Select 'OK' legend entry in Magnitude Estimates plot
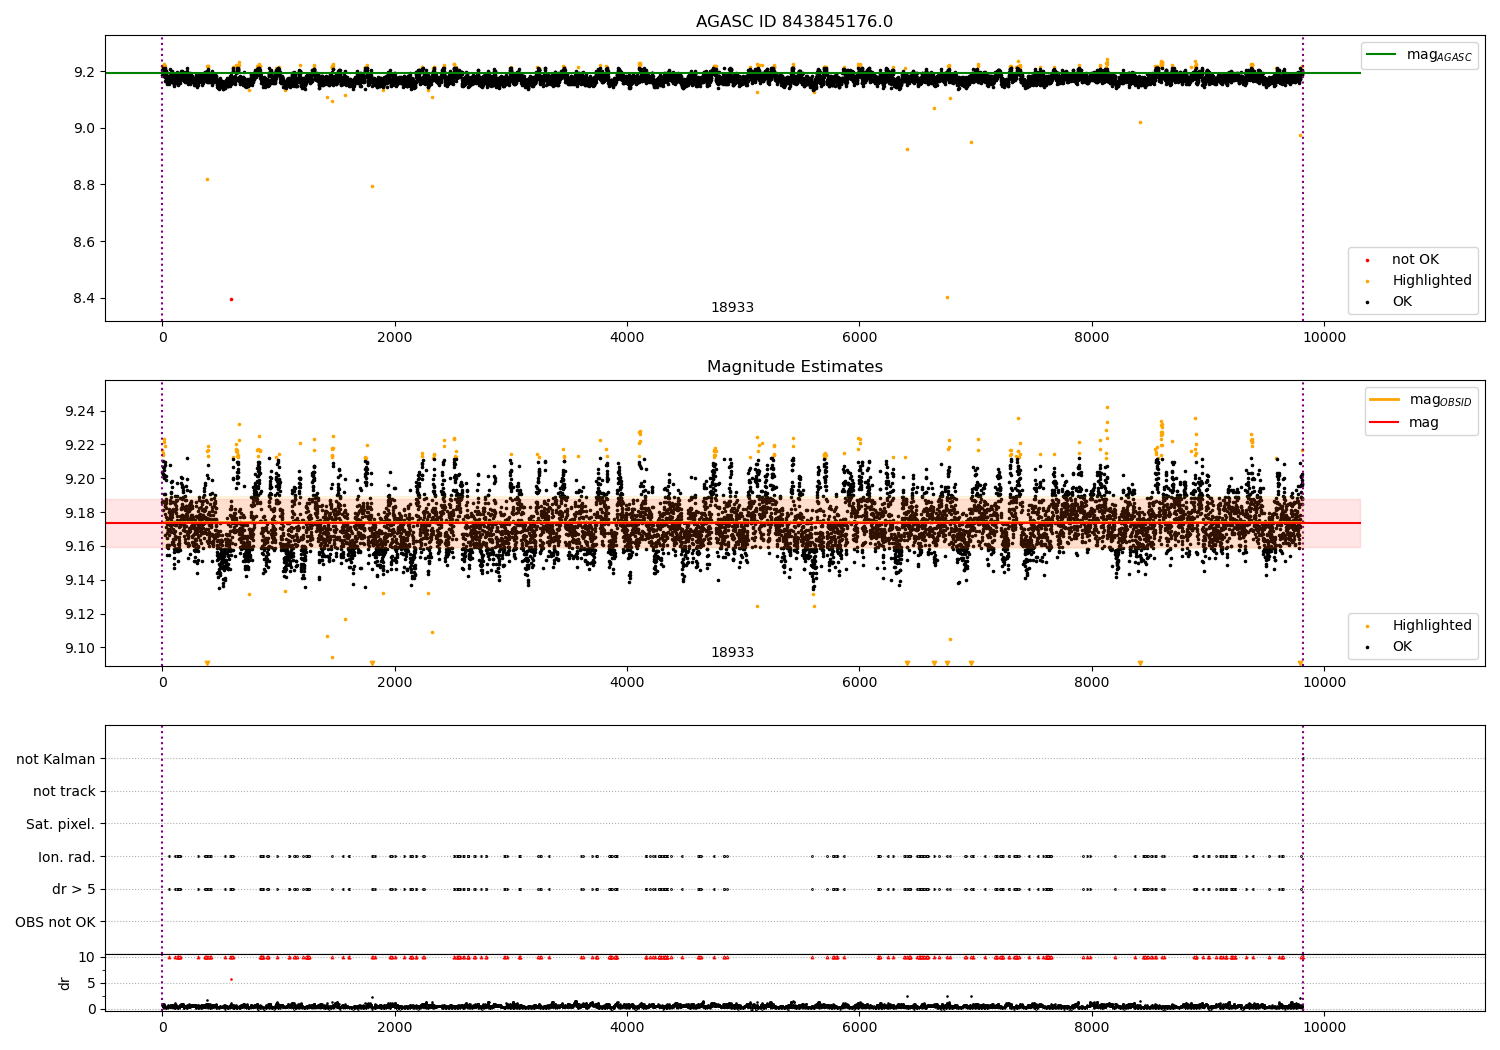 (1402, 647)
